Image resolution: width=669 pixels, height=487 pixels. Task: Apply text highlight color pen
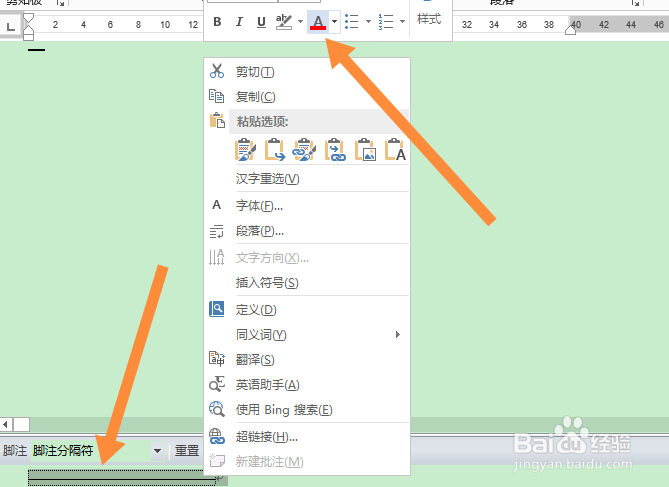(284, 22)
